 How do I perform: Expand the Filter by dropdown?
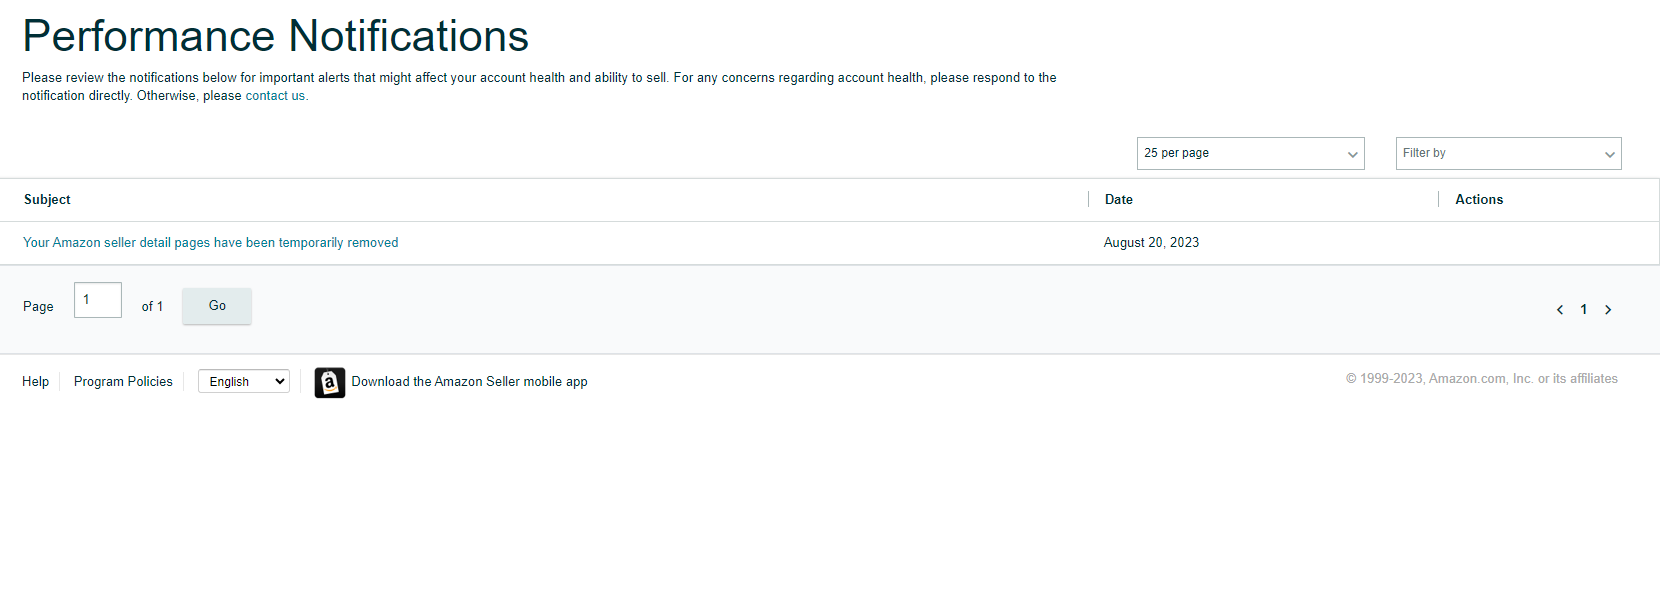tap(1508, 153)
